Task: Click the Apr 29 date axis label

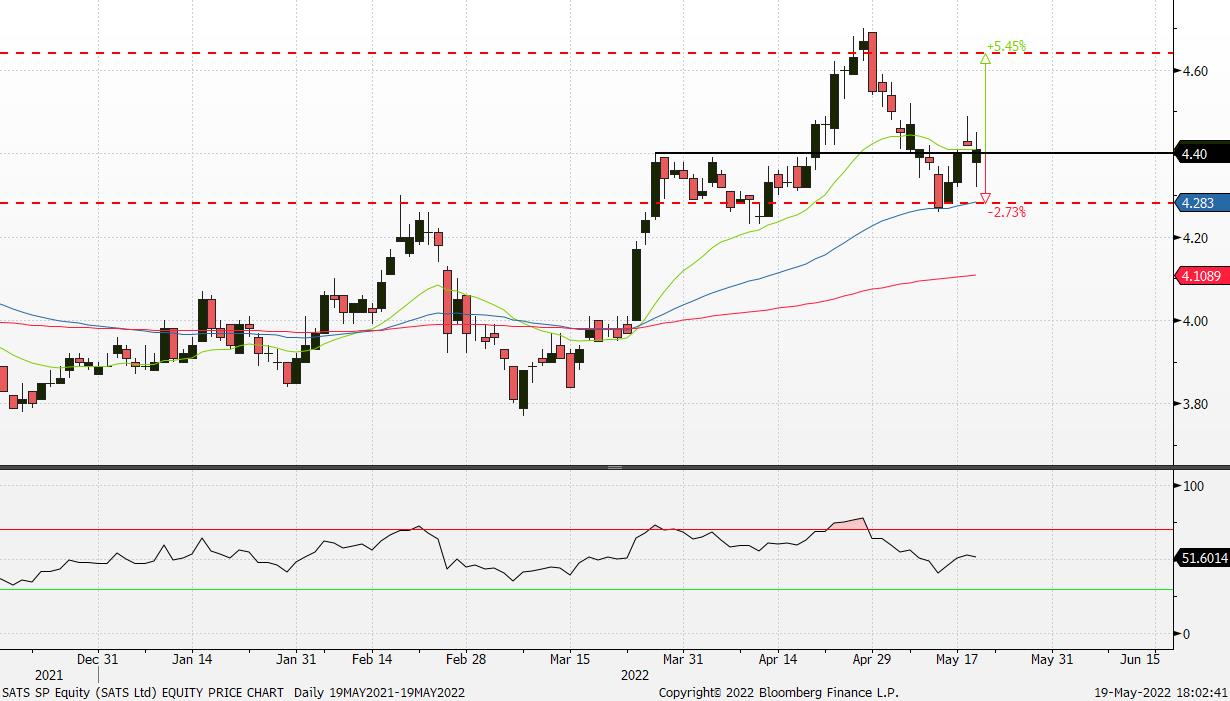Action: point(872,659)
